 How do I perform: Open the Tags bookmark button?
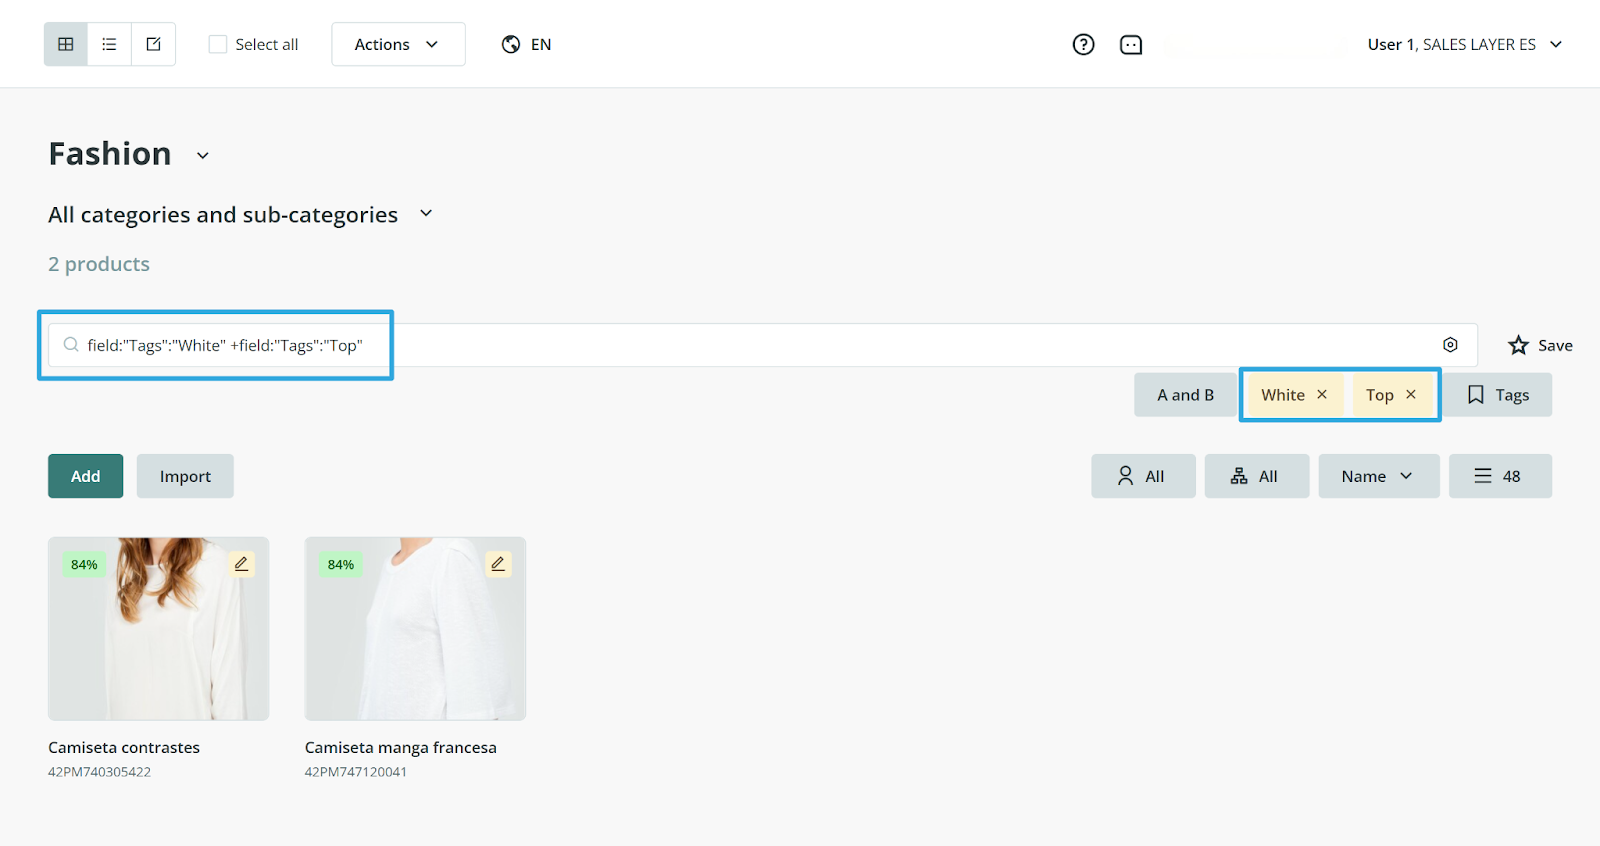(1498, 395)
